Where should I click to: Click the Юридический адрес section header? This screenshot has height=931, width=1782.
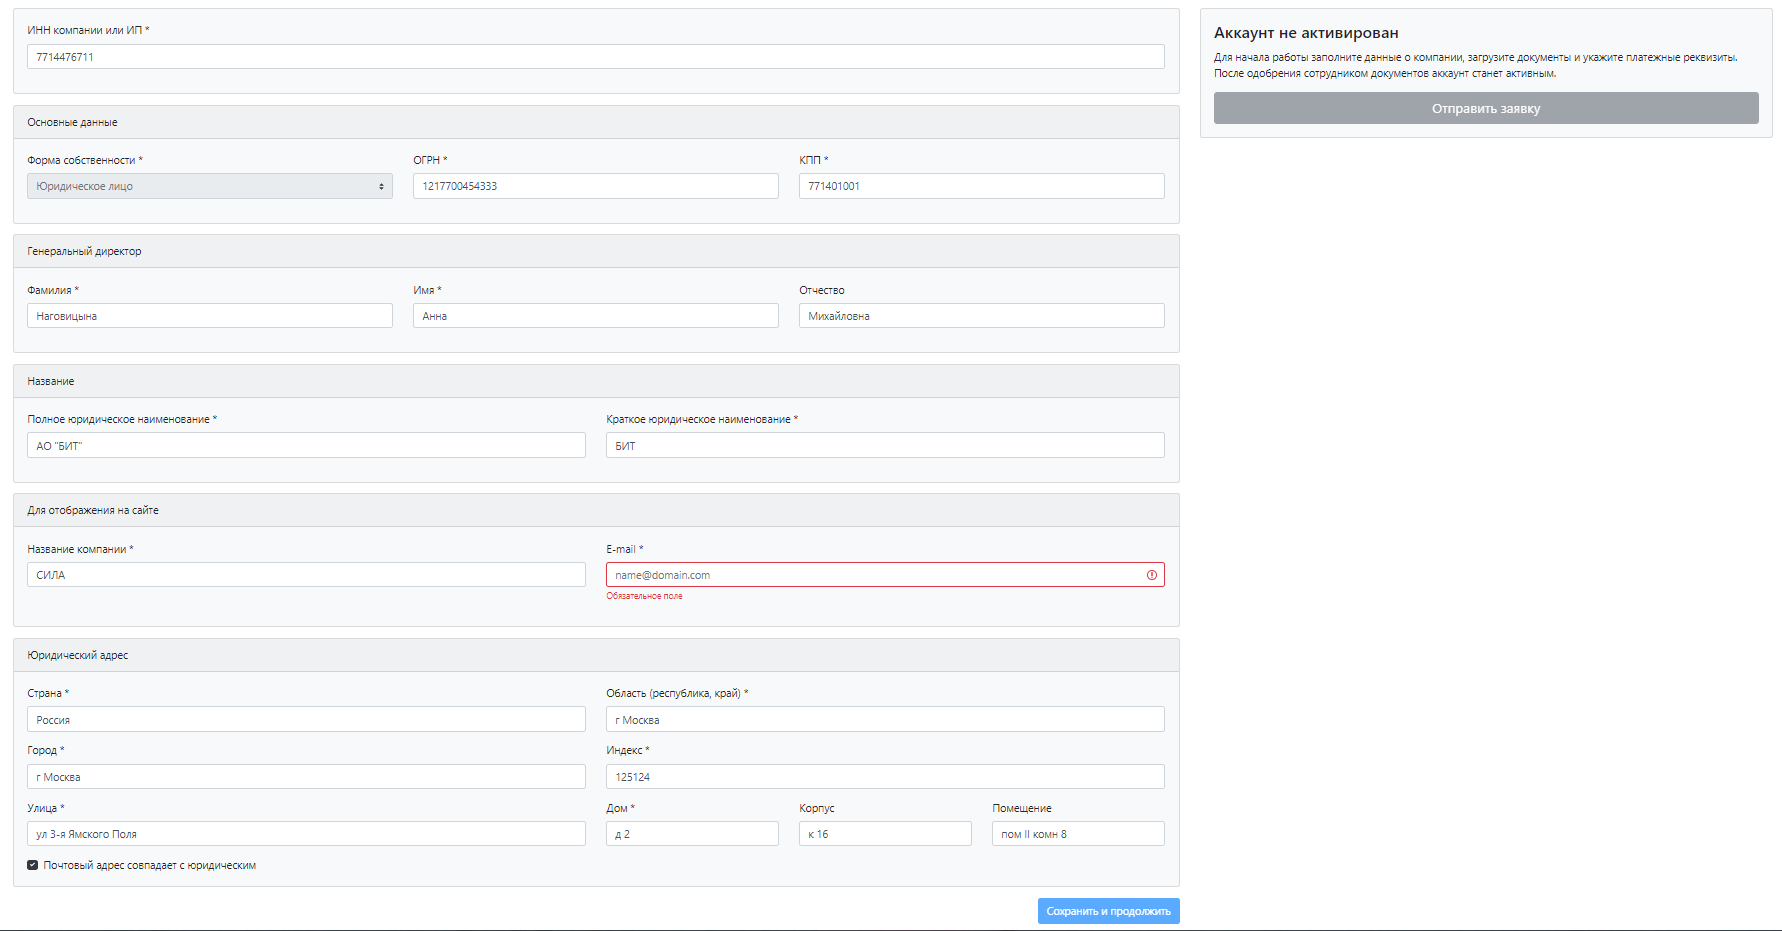[596, 655]
